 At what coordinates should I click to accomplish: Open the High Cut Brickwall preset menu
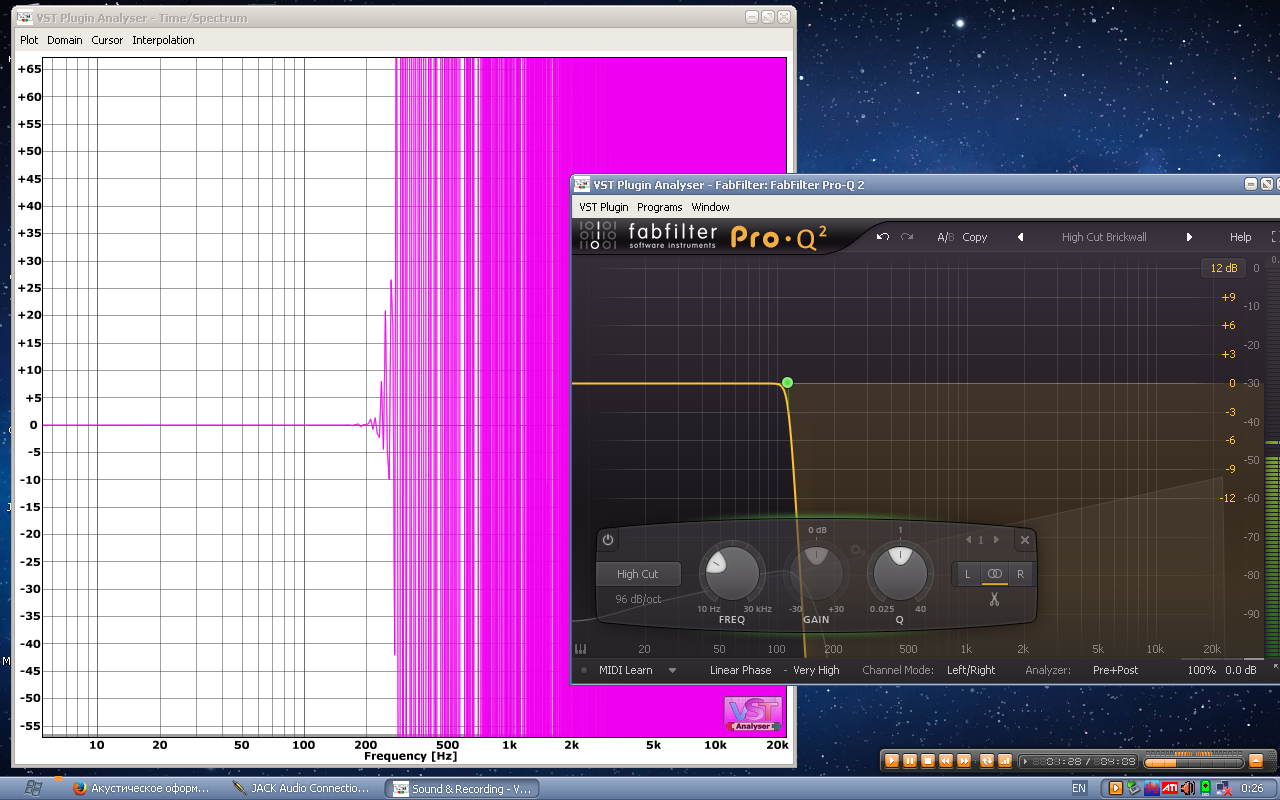(1104, 237)
